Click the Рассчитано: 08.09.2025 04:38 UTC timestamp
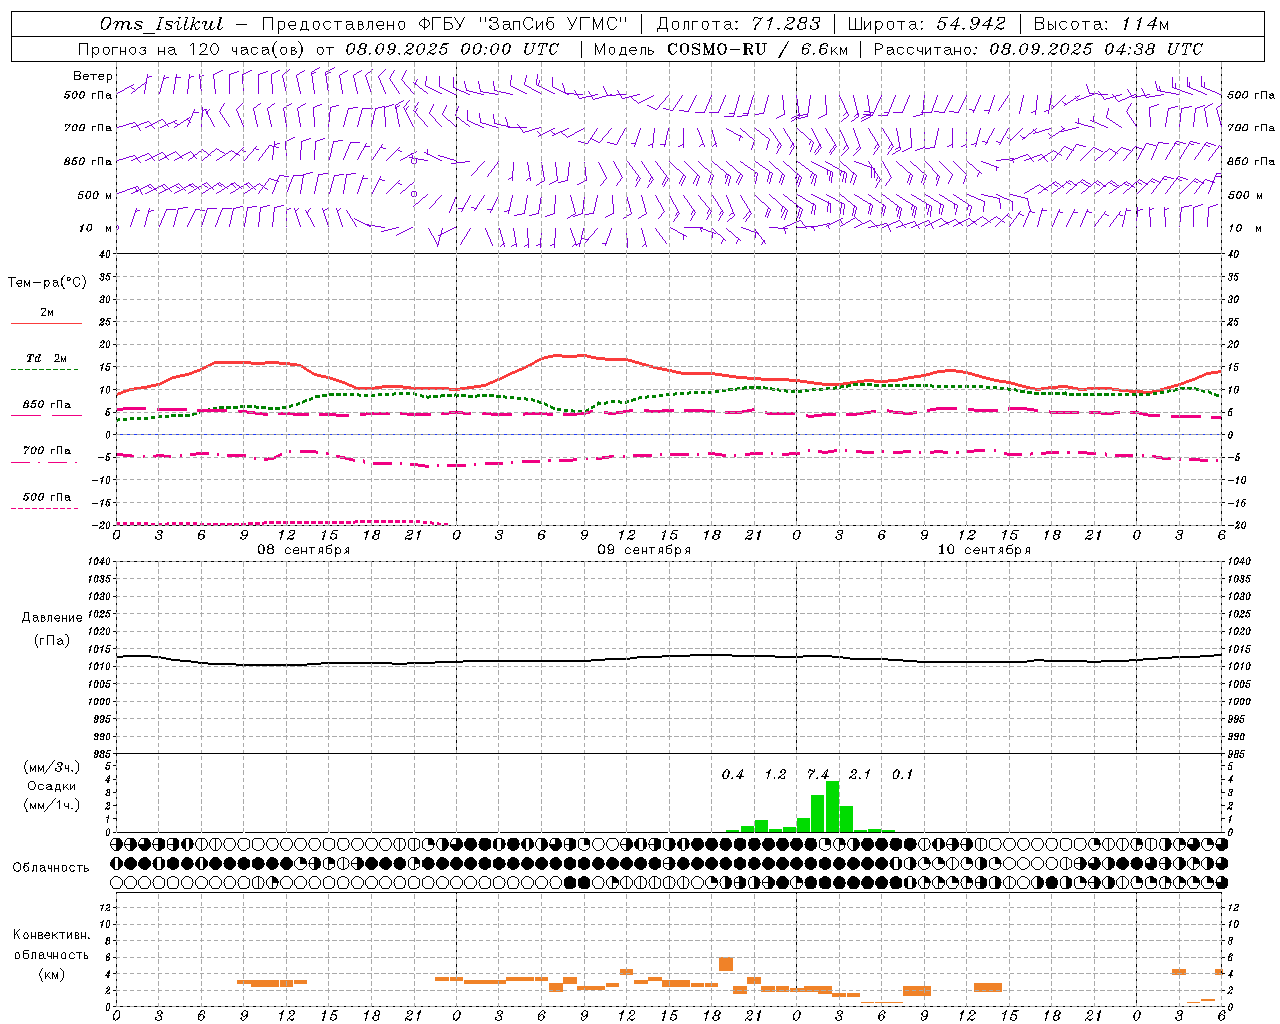 click(1038, 49)
